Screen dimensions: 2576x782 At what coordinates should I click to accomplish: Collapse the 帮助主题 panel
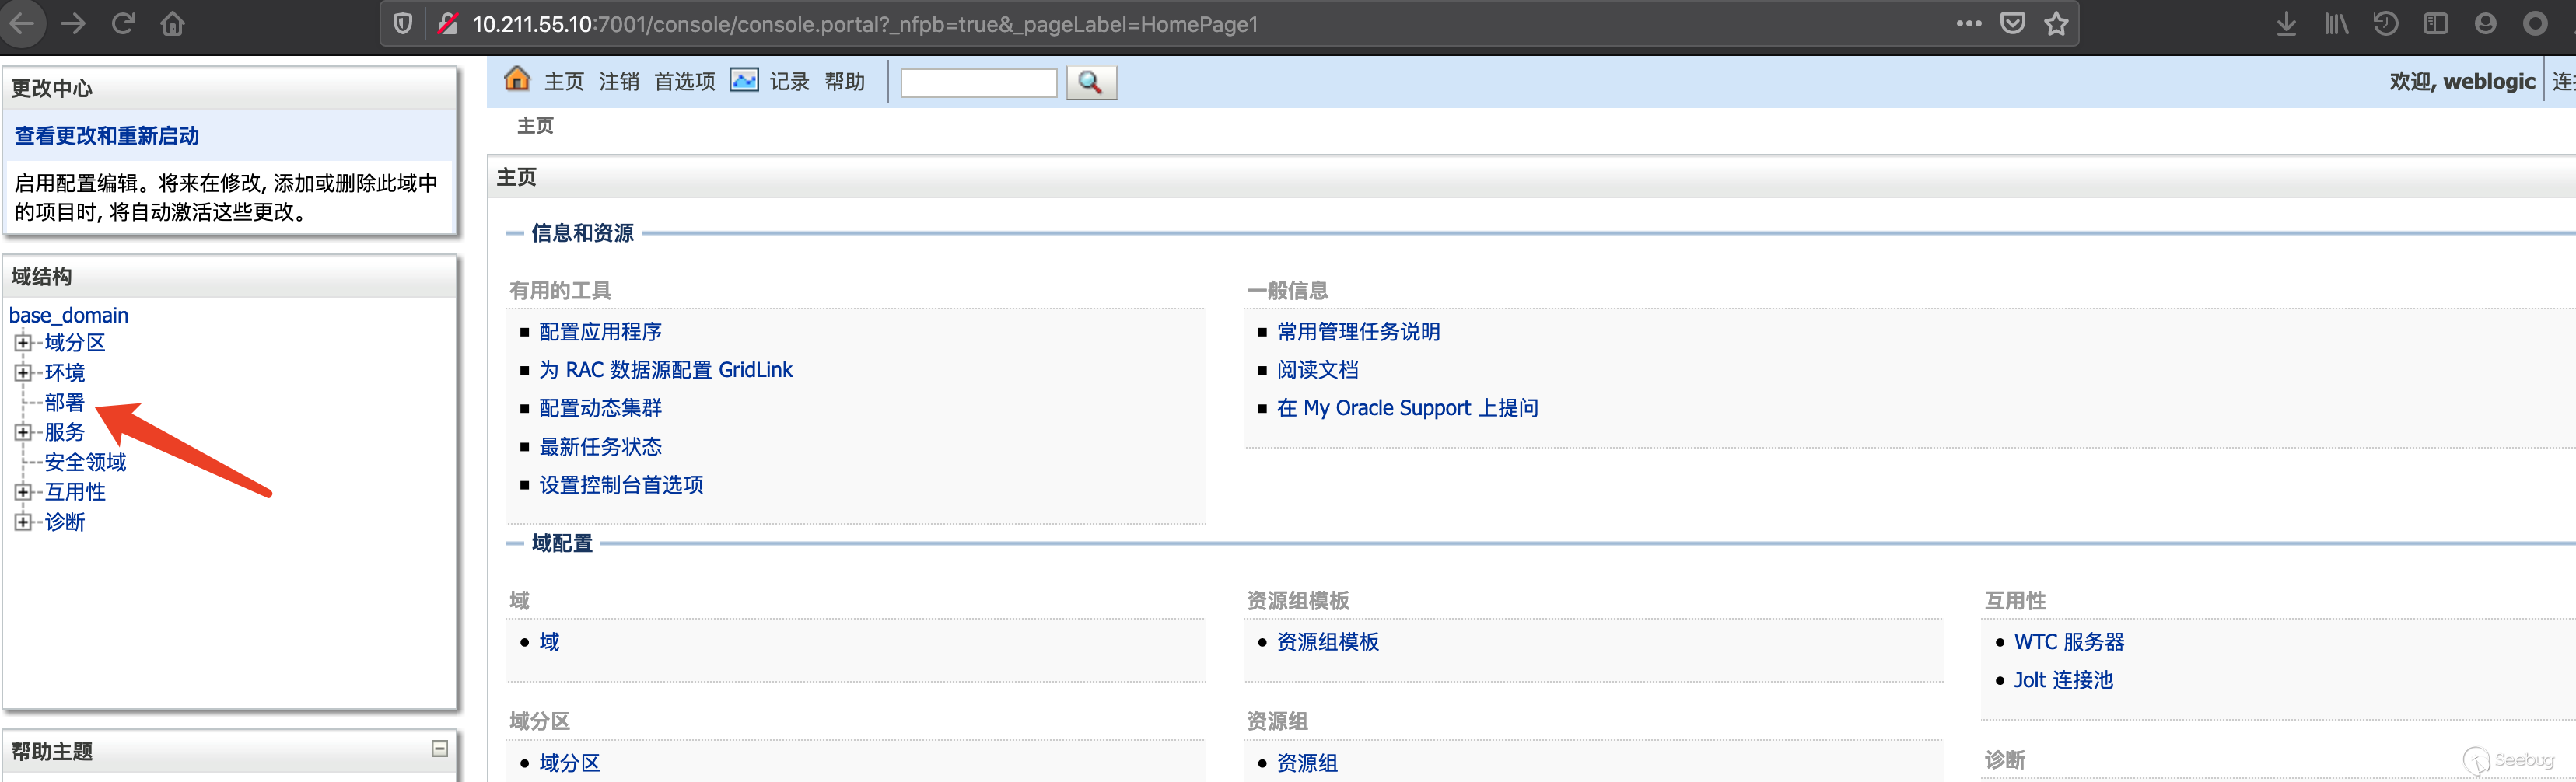(439, 748)
